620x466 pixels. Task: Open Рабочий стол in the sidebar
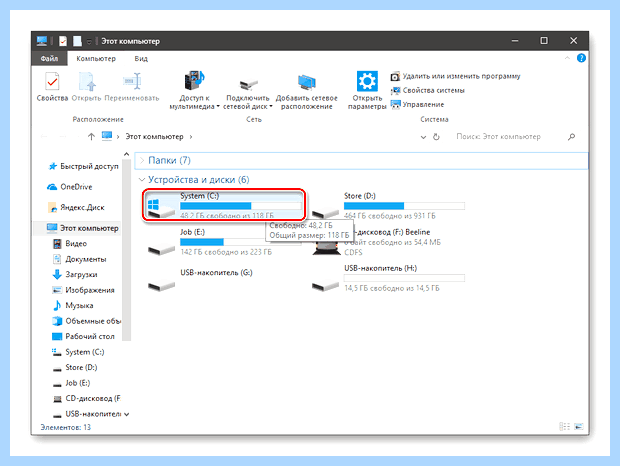pos(83,336)
